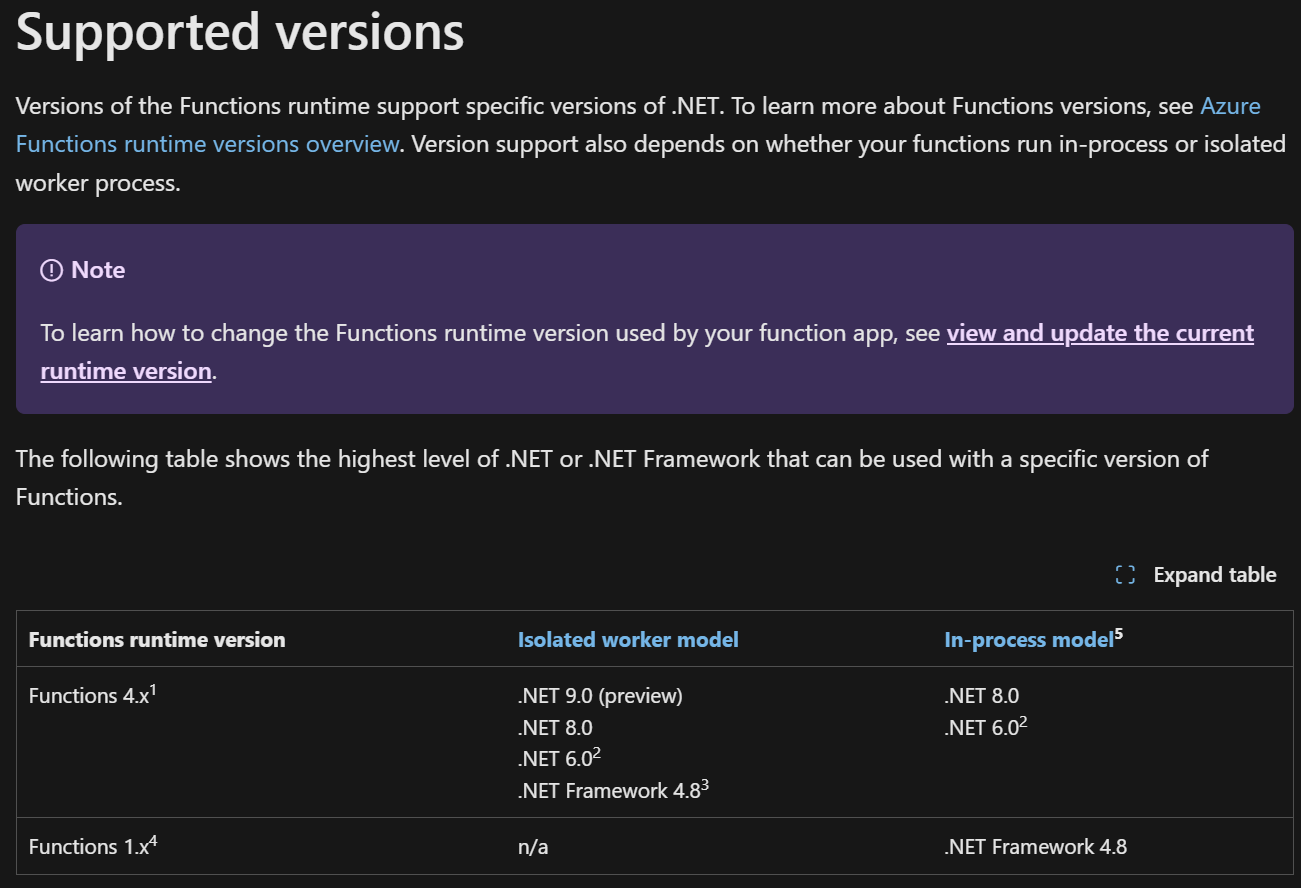Click the Note info icon

(51, 270)
